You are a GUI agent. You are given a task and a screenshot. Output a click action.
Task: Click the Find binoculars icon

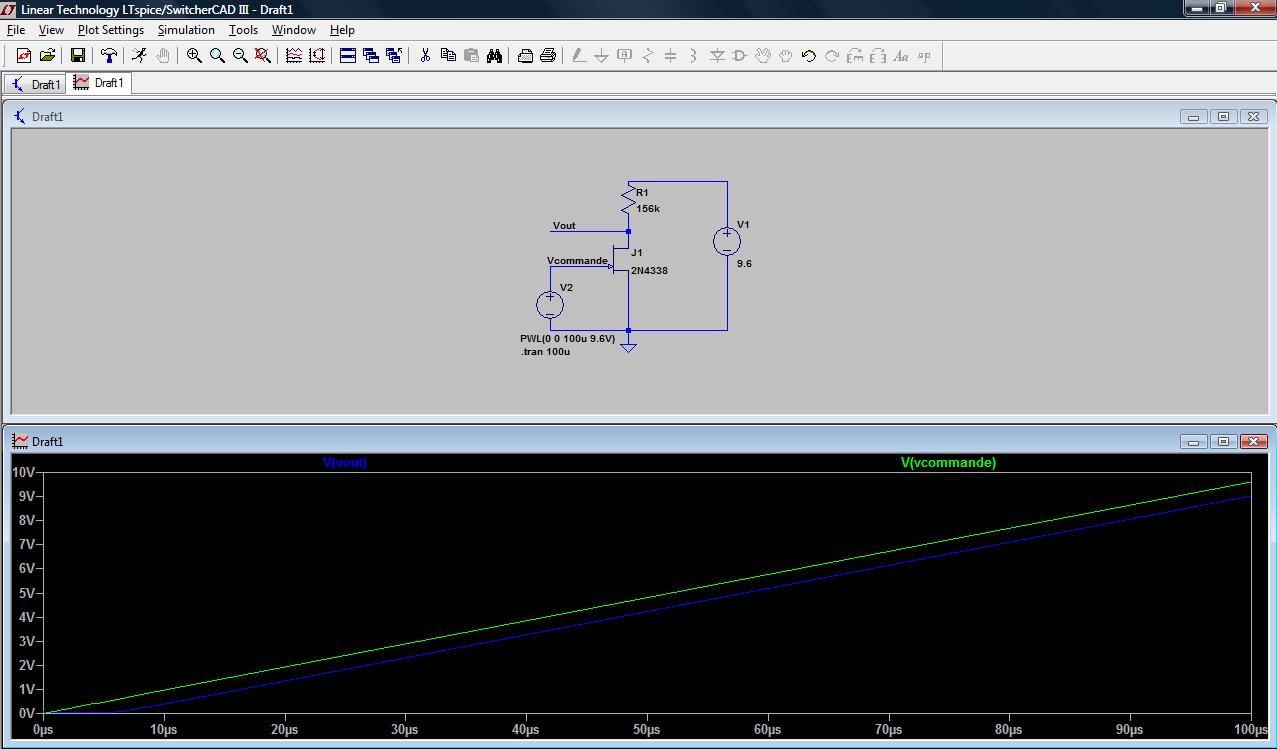click(494, 56)
